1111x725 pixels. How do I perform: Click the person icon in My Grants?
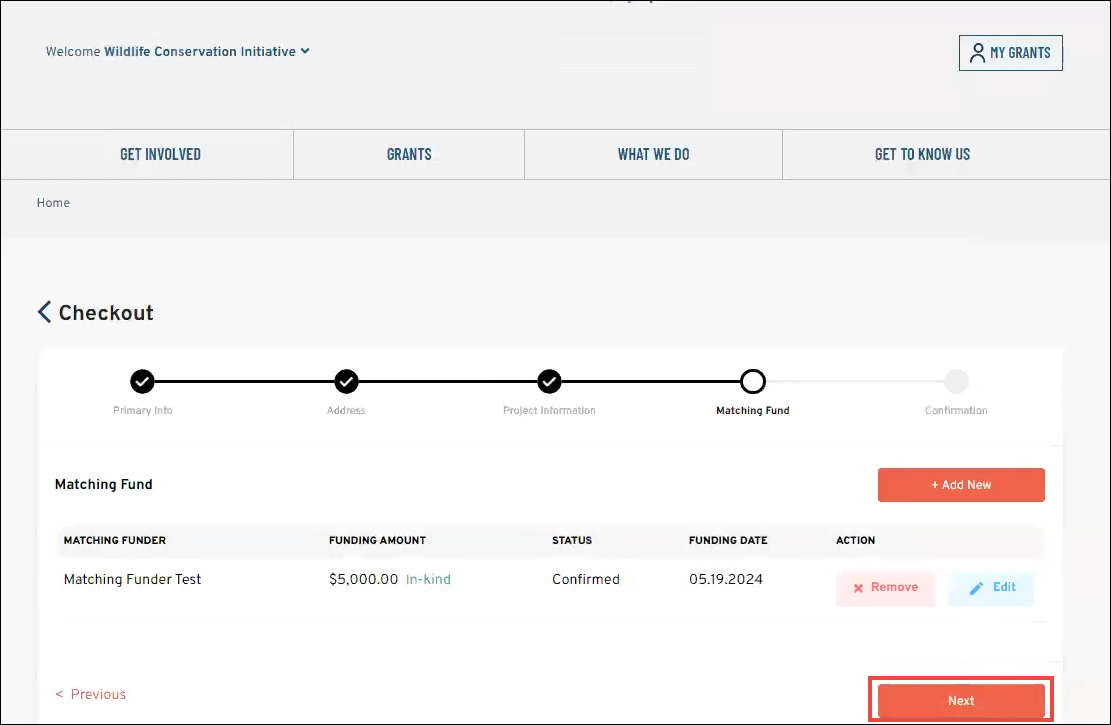pyautogui.click(x=977, y=53)
